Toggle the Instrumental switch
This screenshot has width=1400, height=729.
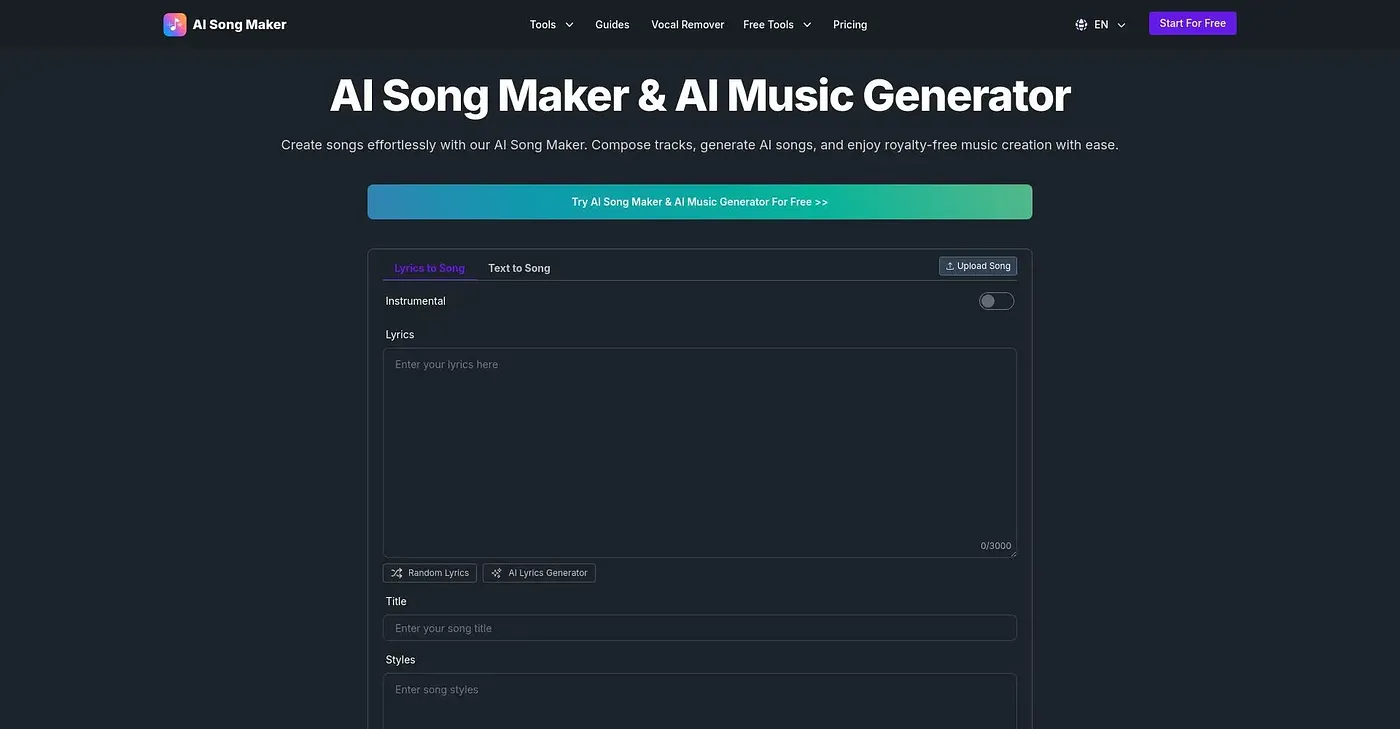pos(996,301)
